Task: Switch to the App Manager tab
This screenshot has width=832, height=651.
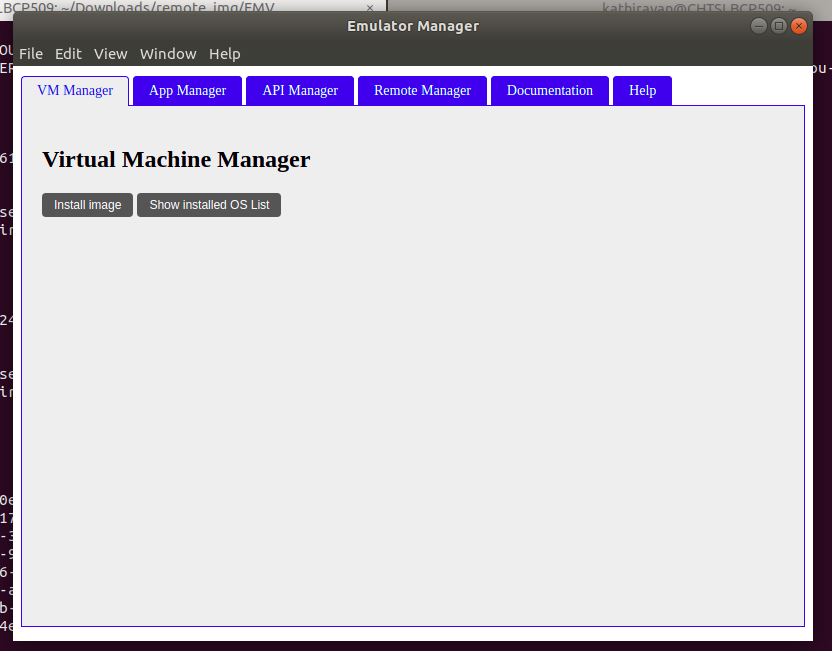Action: point(187,91)
